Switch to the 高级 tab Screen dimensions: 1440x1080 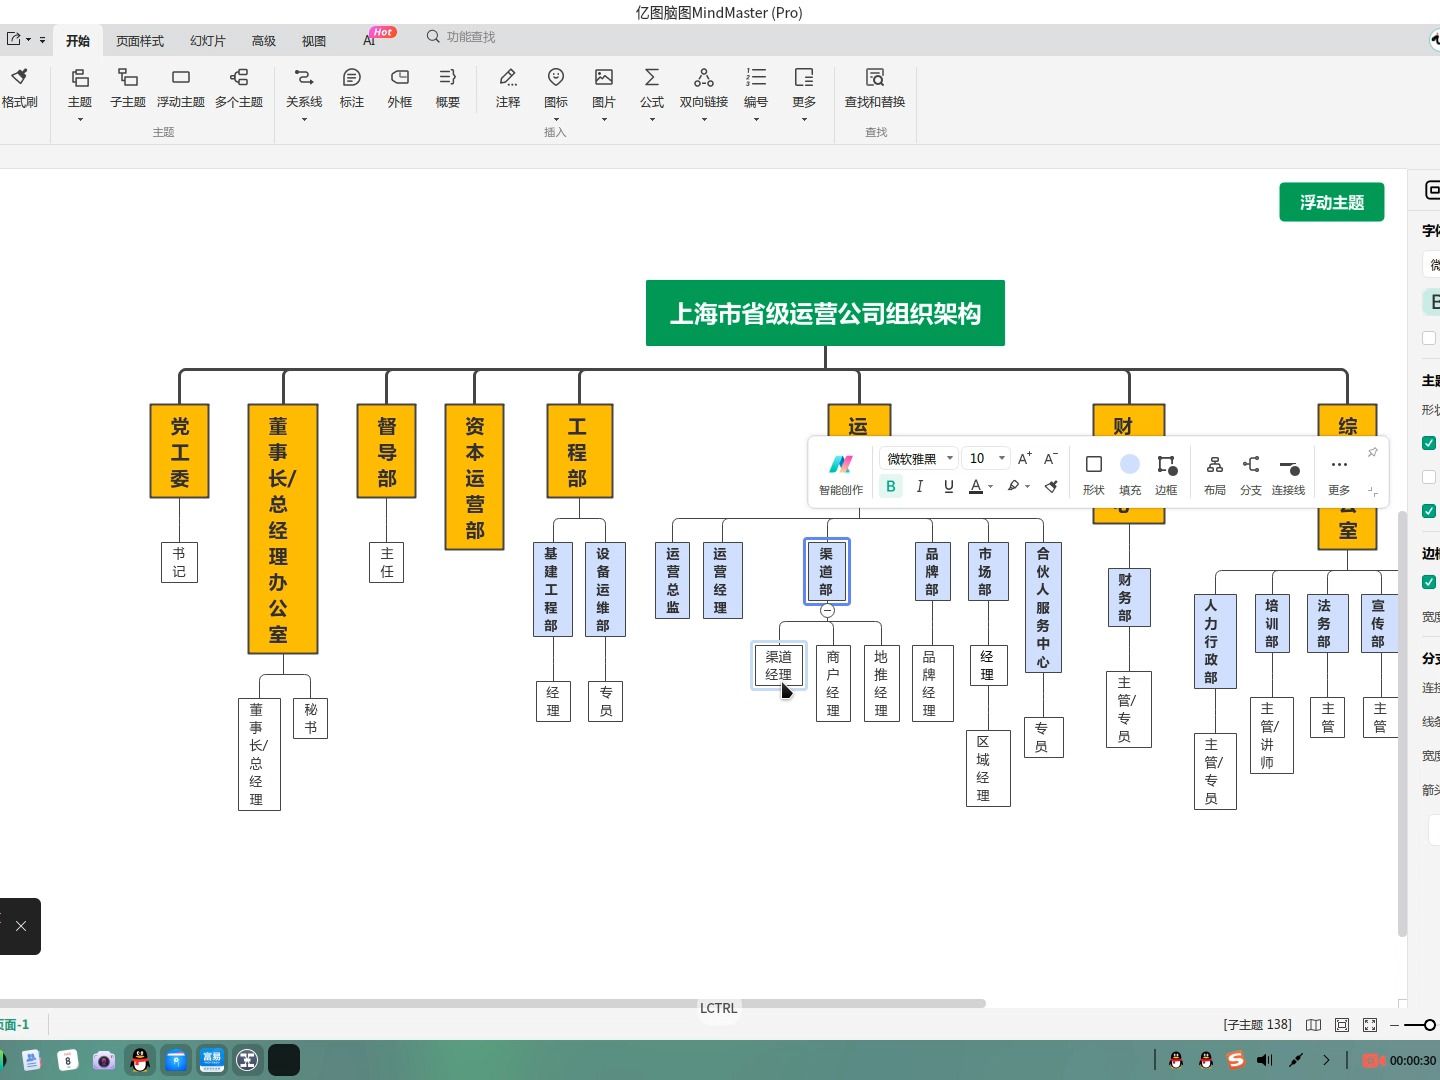264,41
